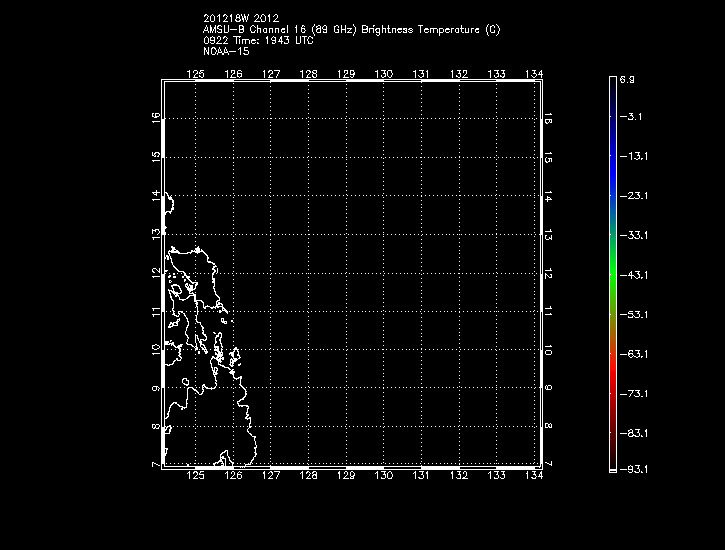Select the 128 longitude label on bottom axis

(308, 476)
